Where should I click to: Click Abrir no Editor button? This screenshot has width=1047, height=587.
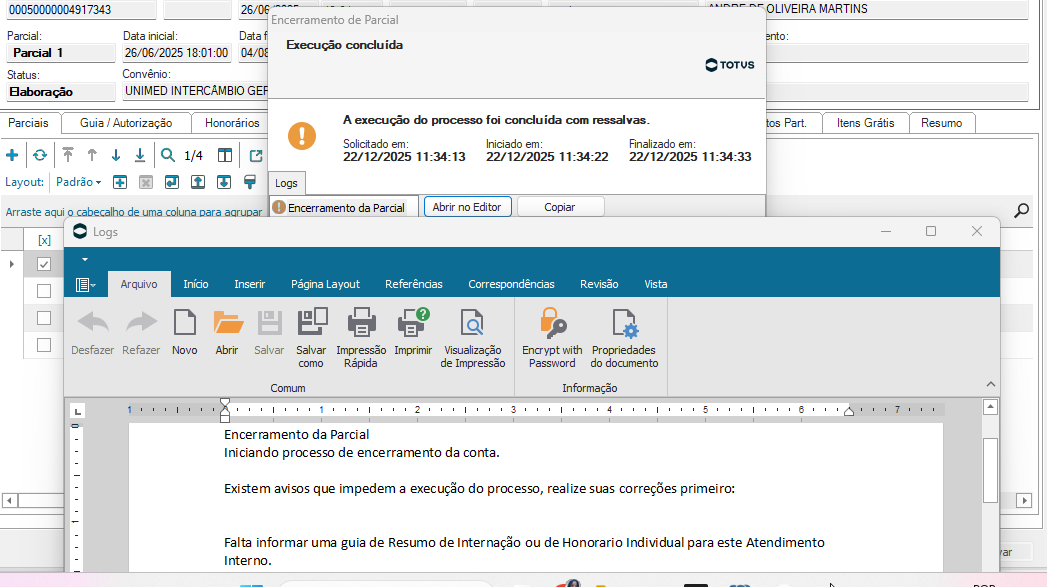click(x=467, y=207)
